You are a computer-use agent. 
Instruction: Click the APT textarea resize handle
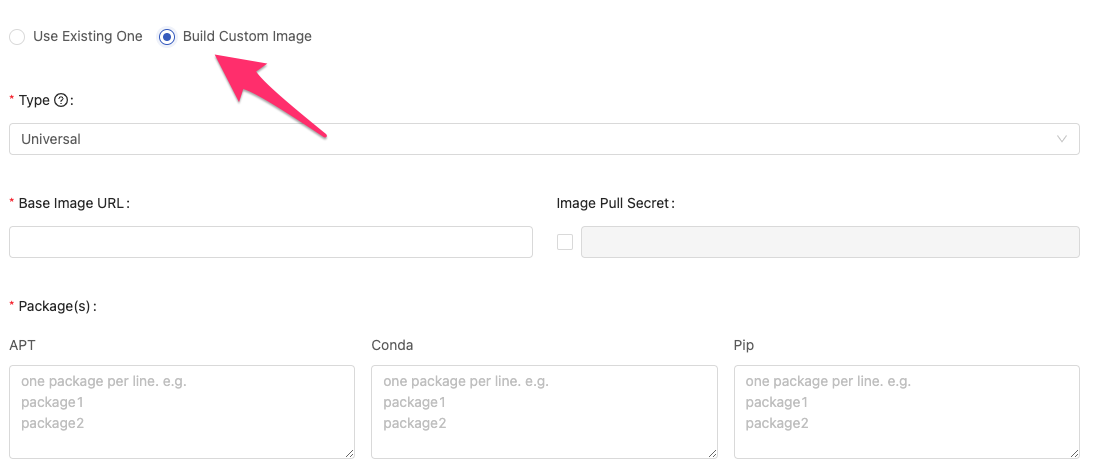[x=350, y=454]
